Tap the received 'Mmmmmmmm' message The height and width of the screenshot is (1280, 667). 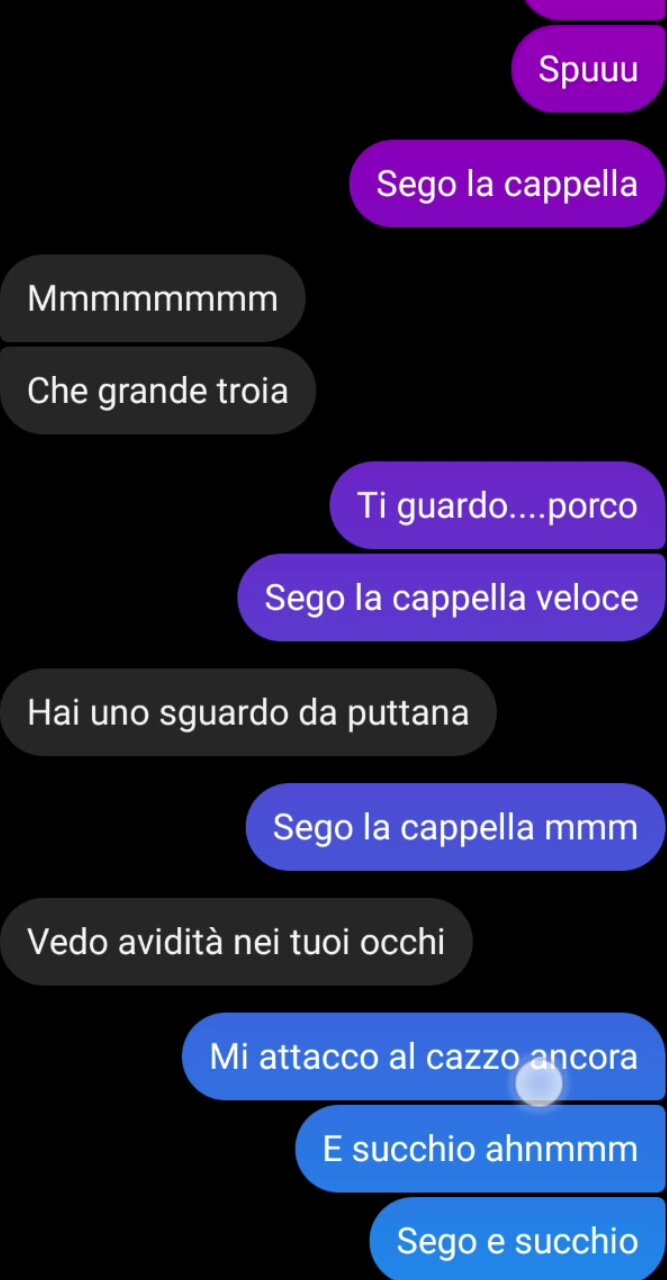(152, 298)
